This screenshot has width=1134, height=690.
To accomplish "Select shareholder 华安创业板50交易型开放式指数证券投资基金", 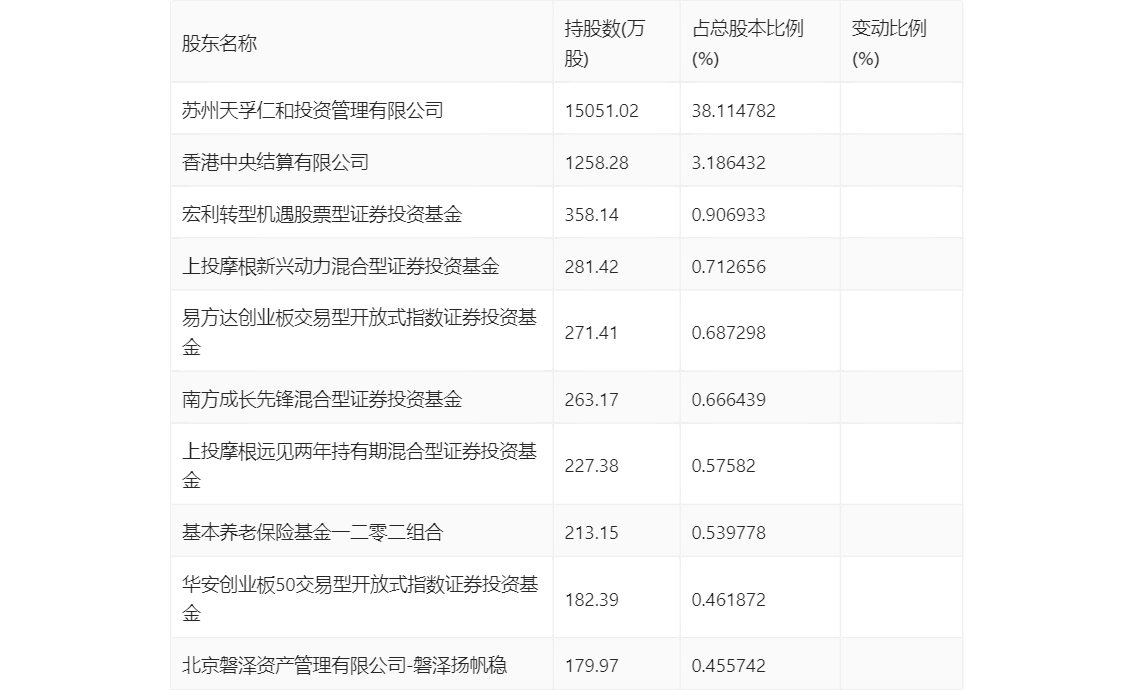I will click(360, 599).
